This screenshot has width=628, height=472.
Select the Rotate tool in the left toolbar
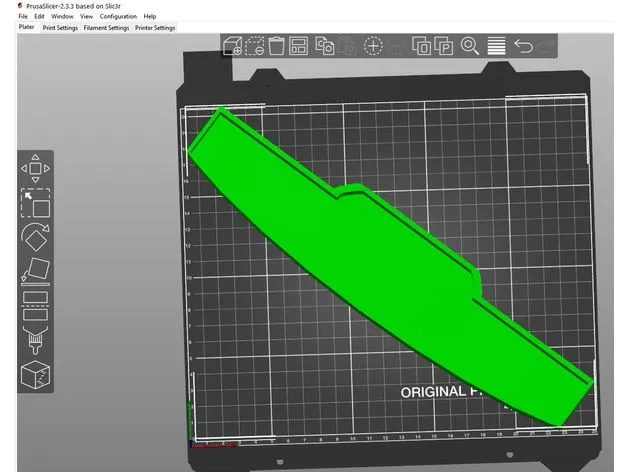(x=35, y=237)
